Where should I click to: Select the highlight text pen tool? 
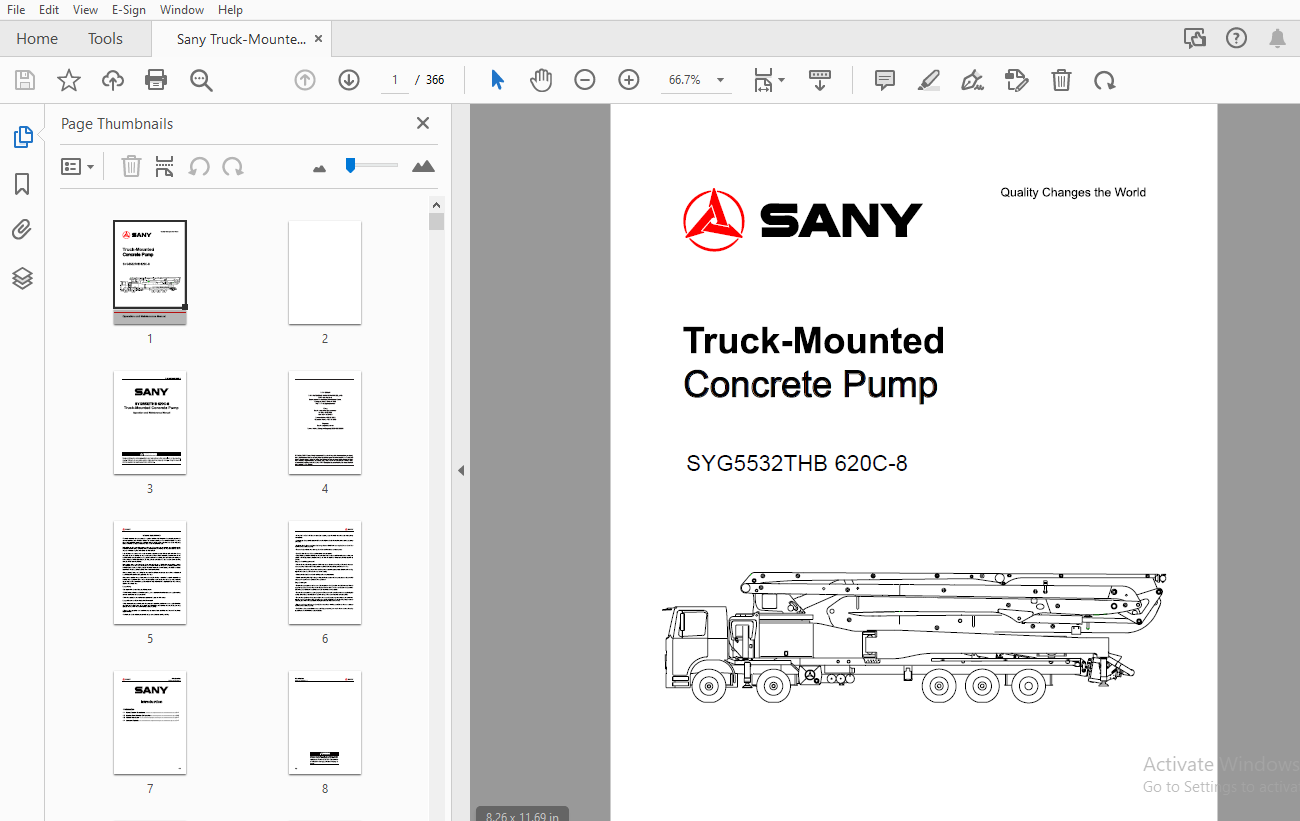(929, 80)
